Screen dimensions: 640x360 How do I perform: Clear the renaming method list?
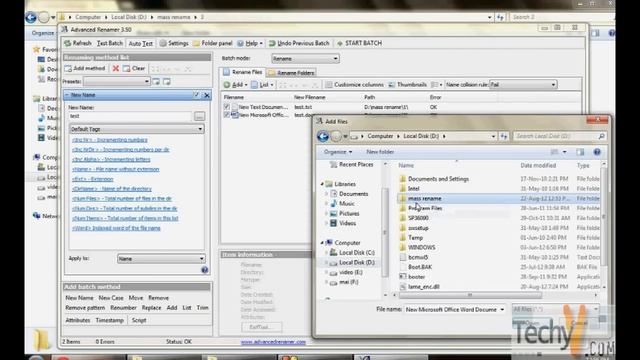point(134,69)
